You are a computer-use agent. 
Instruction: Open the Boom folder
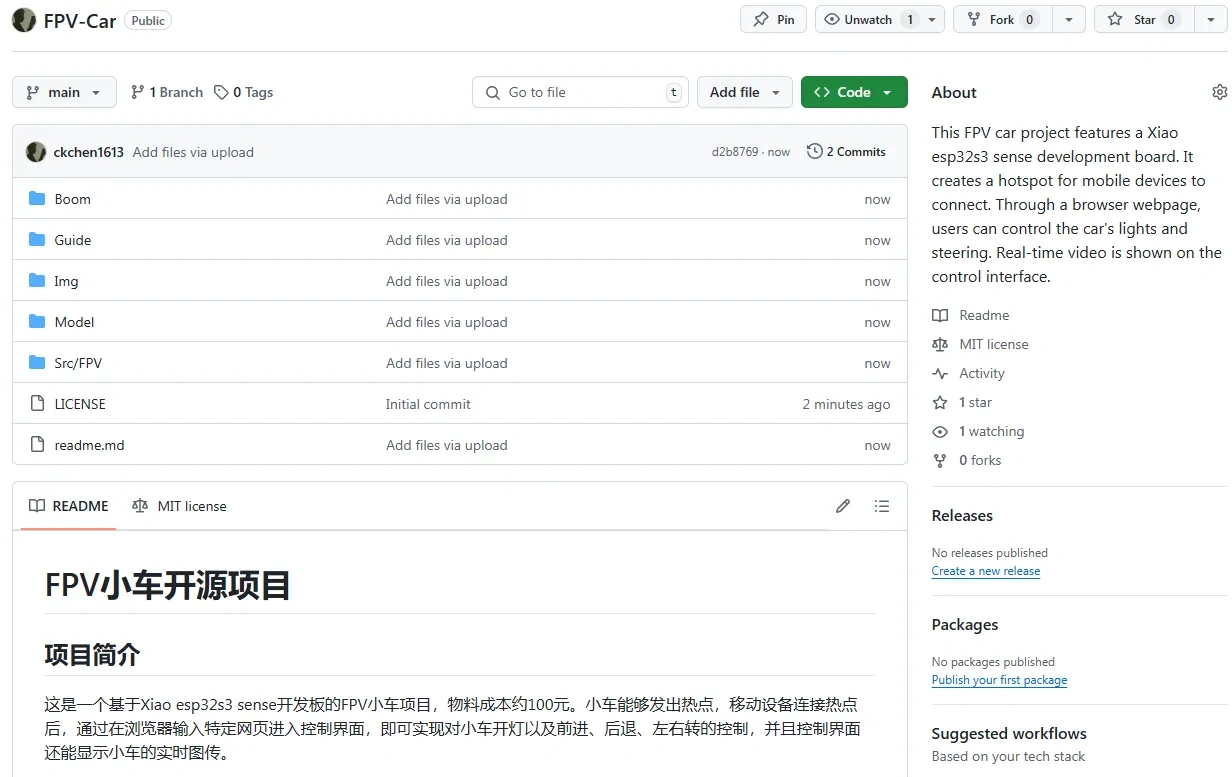(72, 199)
